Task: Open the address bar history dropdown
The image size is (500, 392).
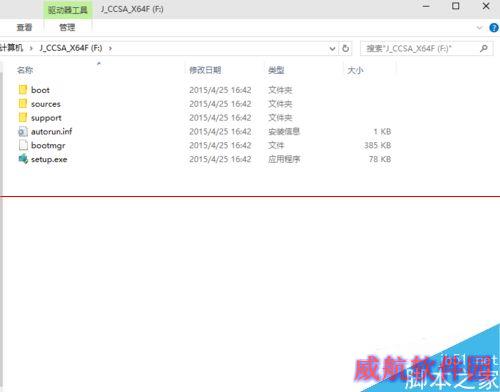Action: pos(332,49)
